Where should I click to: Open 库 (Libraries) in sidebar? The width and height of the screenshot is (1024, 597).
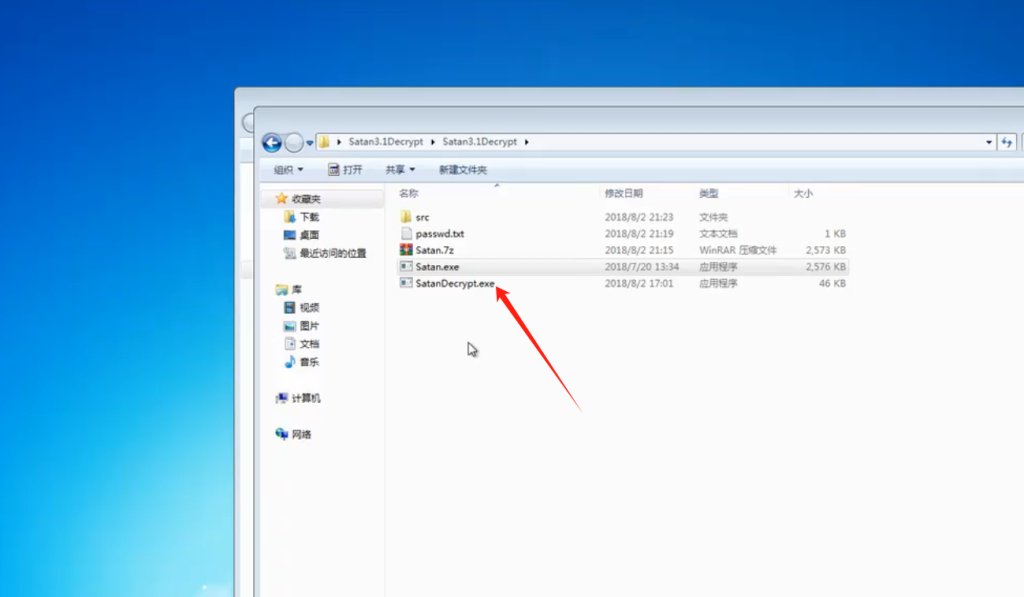[x=296, y=290]
